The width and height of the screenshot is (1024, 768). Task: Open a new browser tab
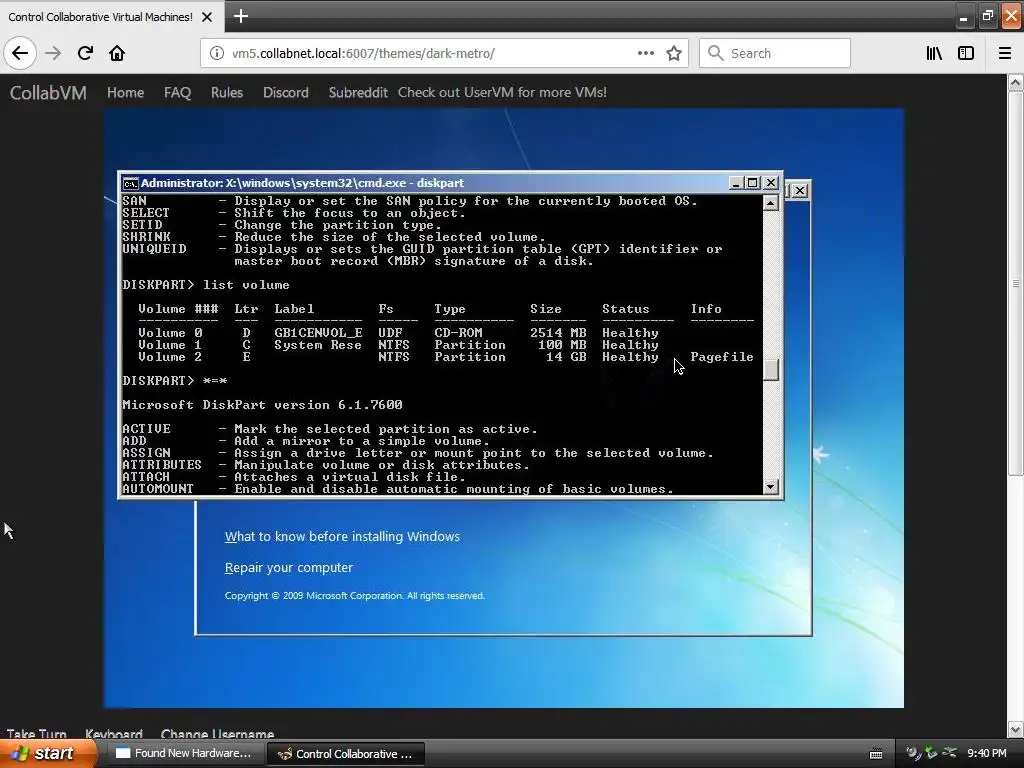click(x=240, y=16)
